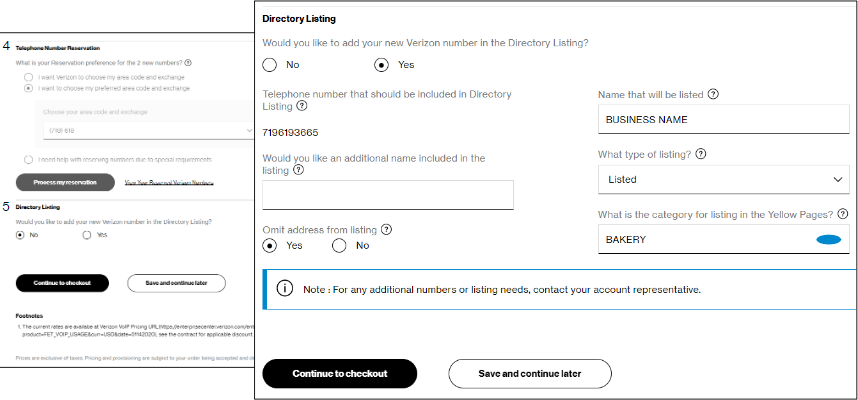Choose 'Yes' for omit address from listing

tap(270, 245)
